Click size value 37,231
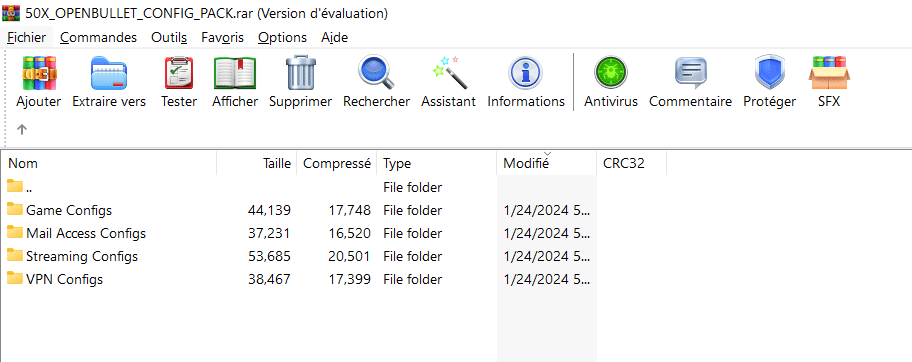 click(x=269, y=233)
